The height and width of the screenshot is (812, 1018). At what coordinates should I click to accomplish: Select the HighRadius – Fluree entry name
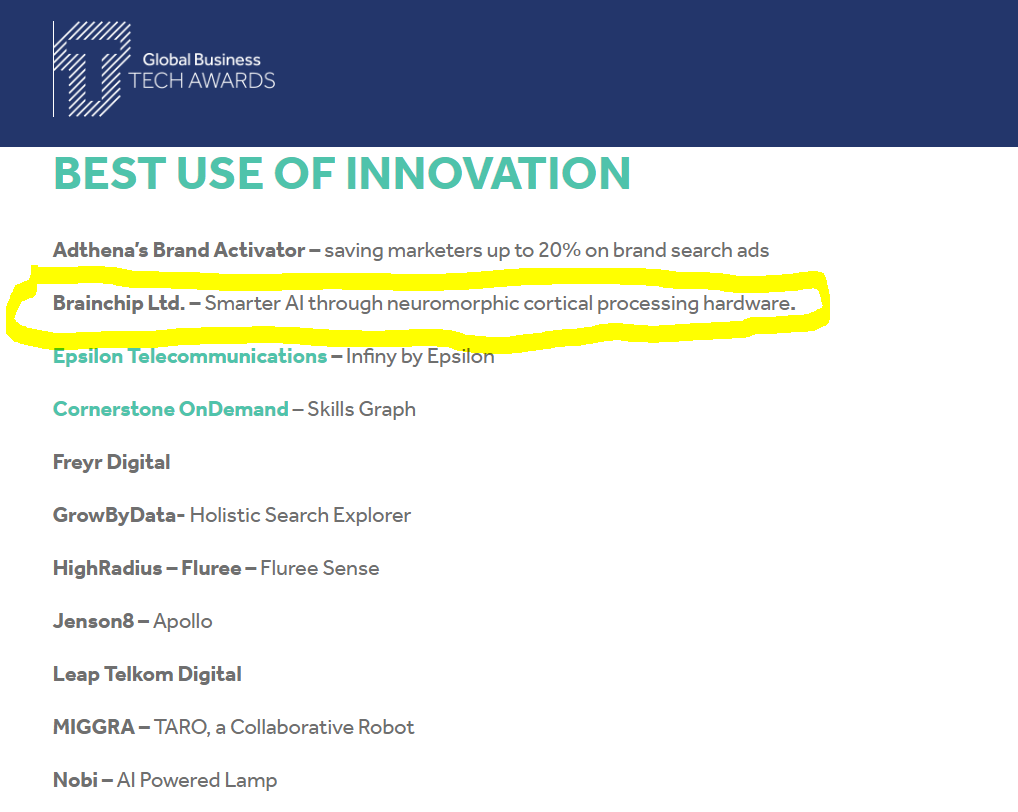click(146, 568)
